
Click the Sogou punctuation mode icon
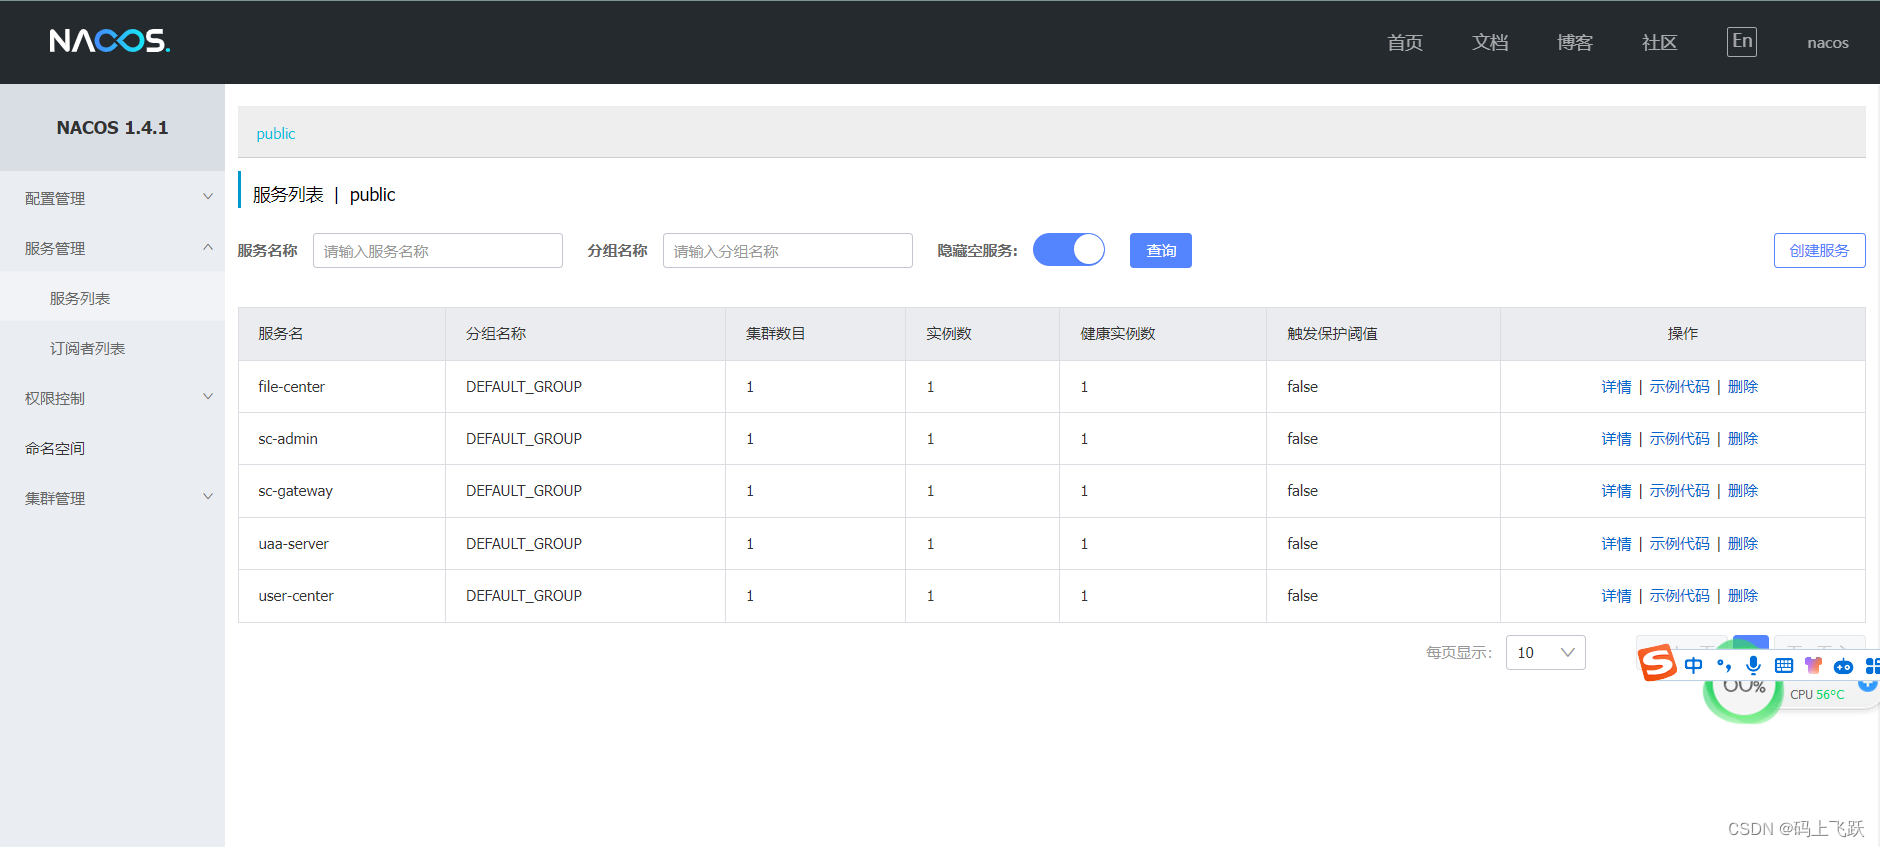click(x=1724, y=666)
